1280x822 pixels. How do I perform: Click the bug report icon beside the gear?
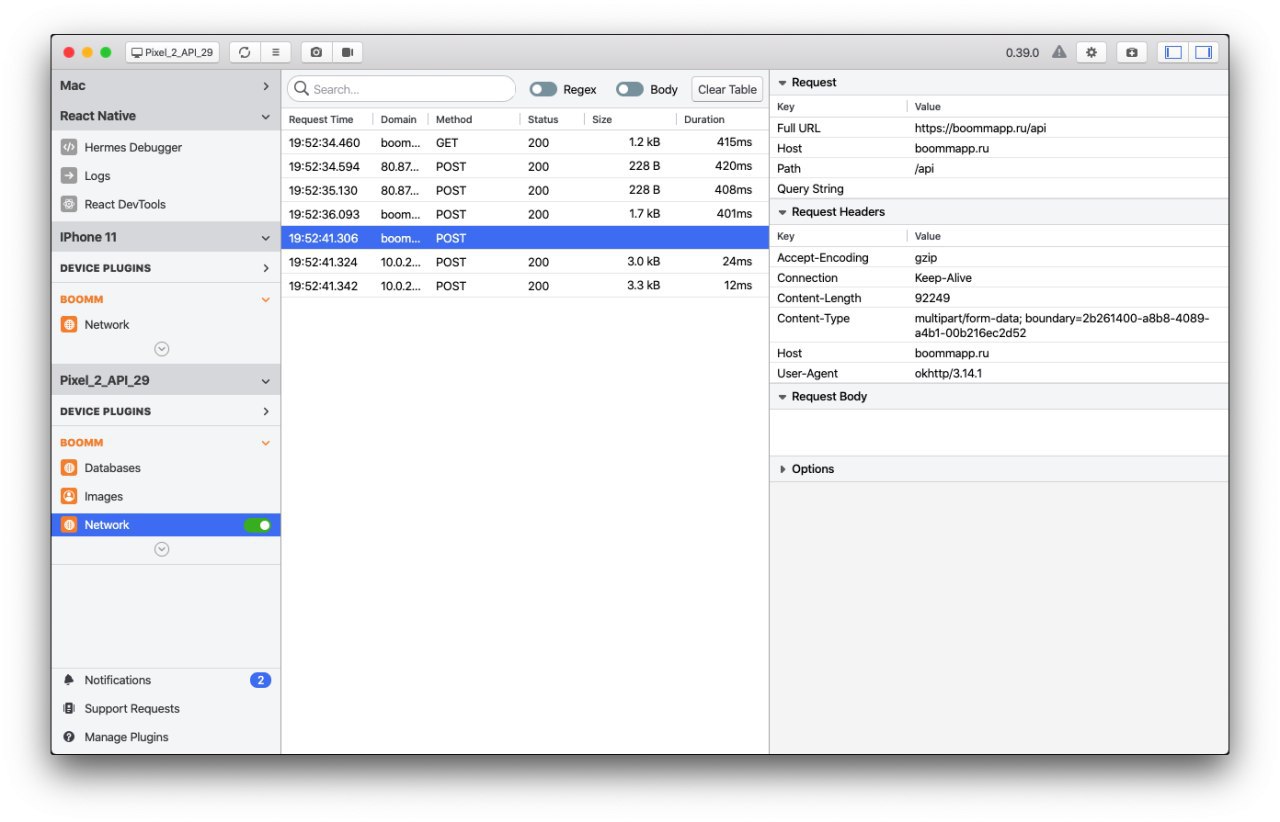[x=1132, y=52]
